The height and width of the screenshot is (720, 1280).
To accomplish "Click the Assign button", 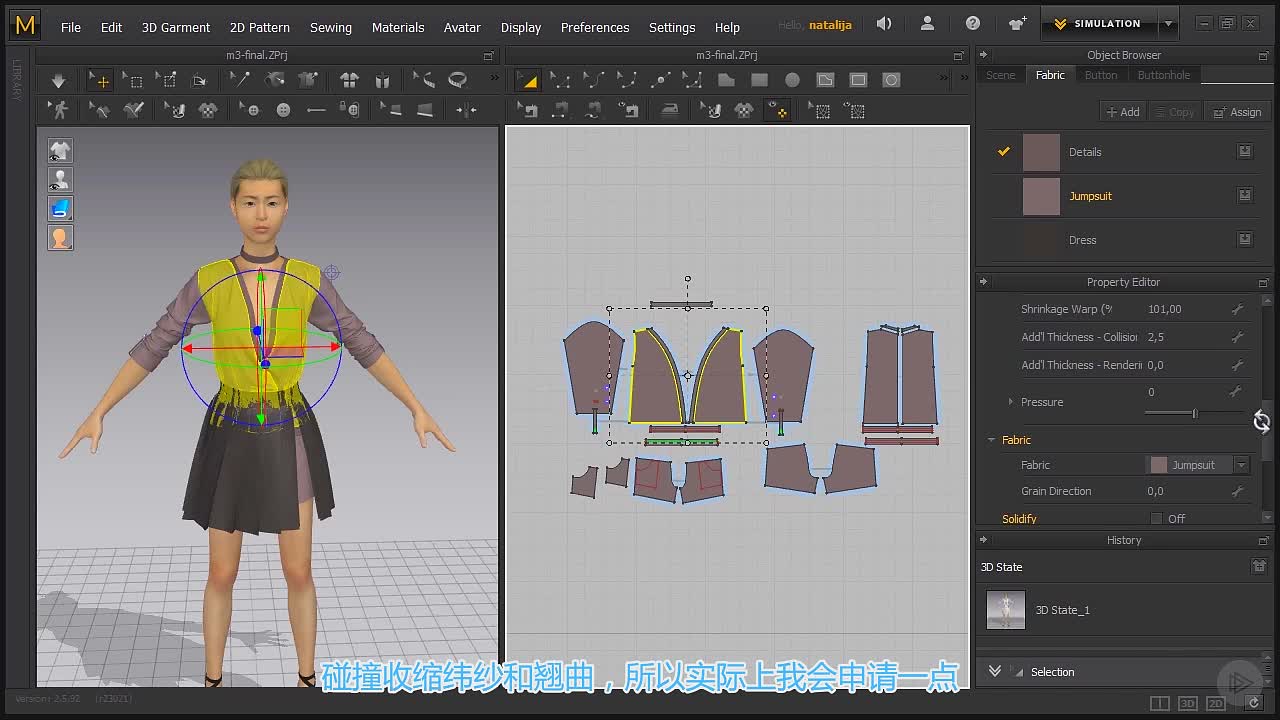I will click(1237, 112).
